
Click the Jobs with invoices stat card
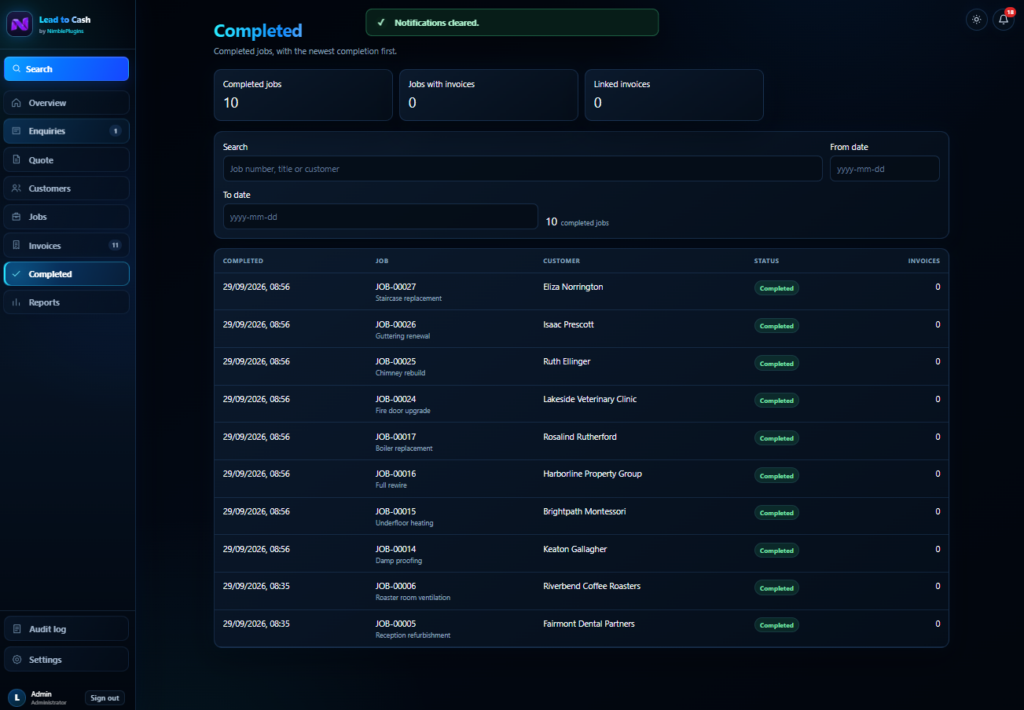(x=488, y=95)
